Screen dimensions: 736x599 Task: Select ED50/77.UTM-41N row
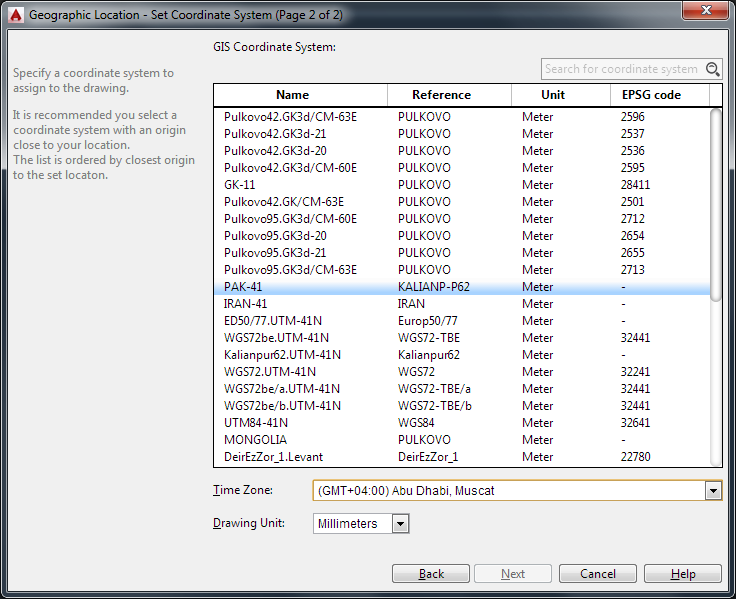[462, 321]
